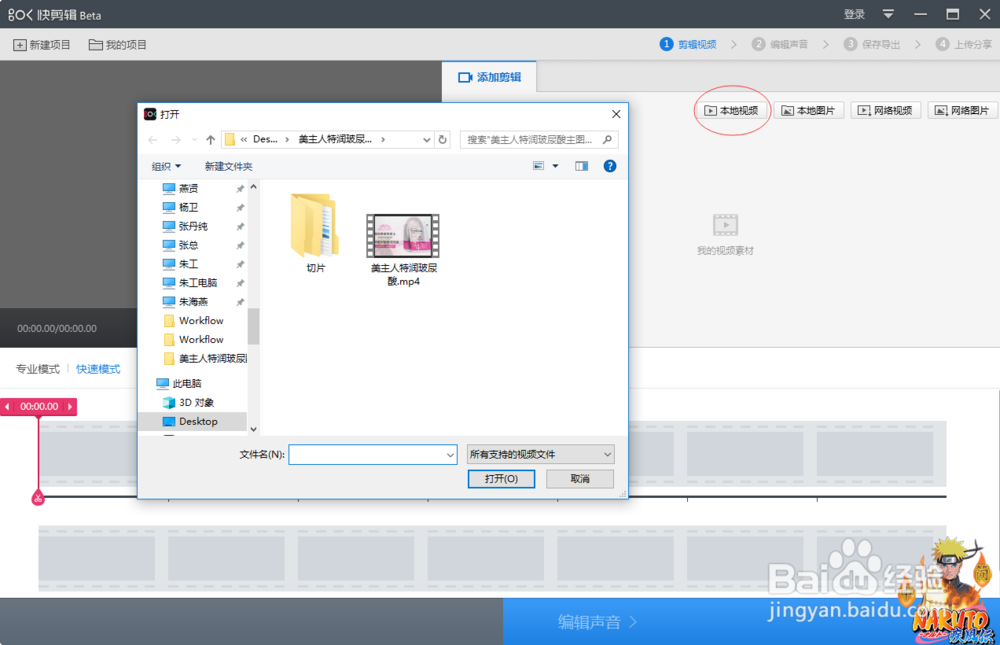Toggle the preview pane icon

pos(582,166)
